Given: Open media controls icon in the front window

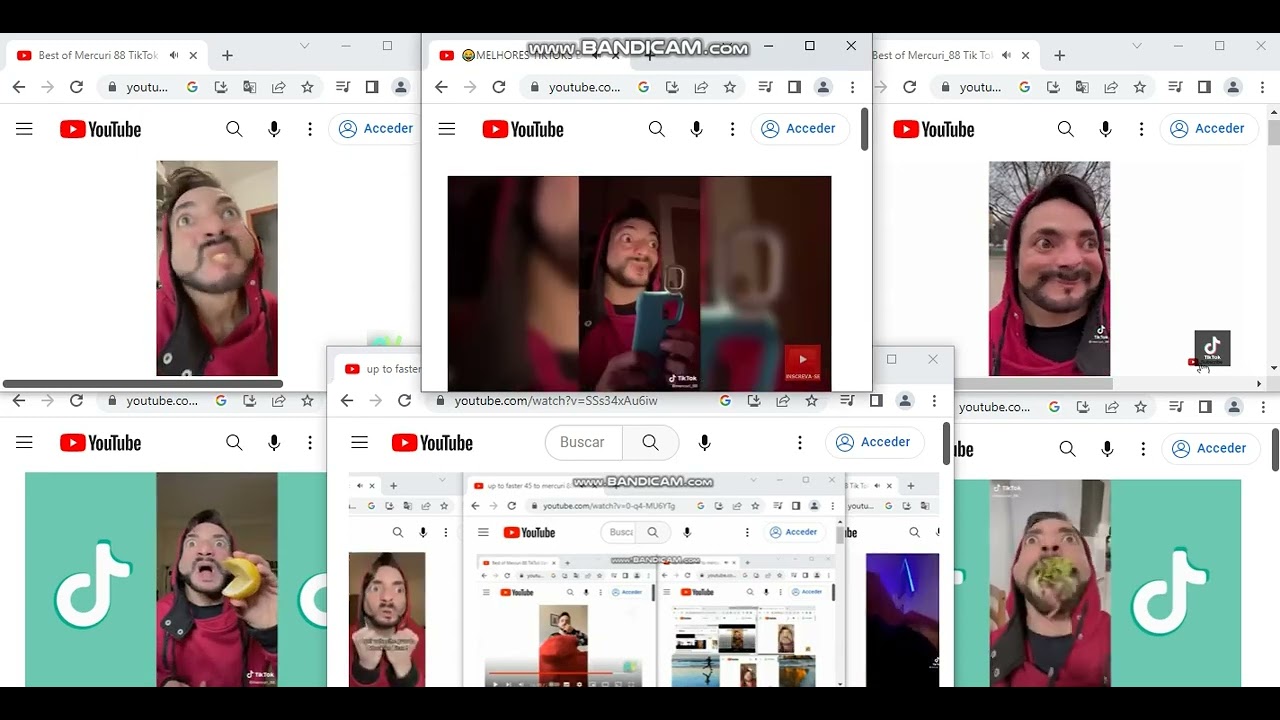Looking at the screenshot, I should click(765, 87).
